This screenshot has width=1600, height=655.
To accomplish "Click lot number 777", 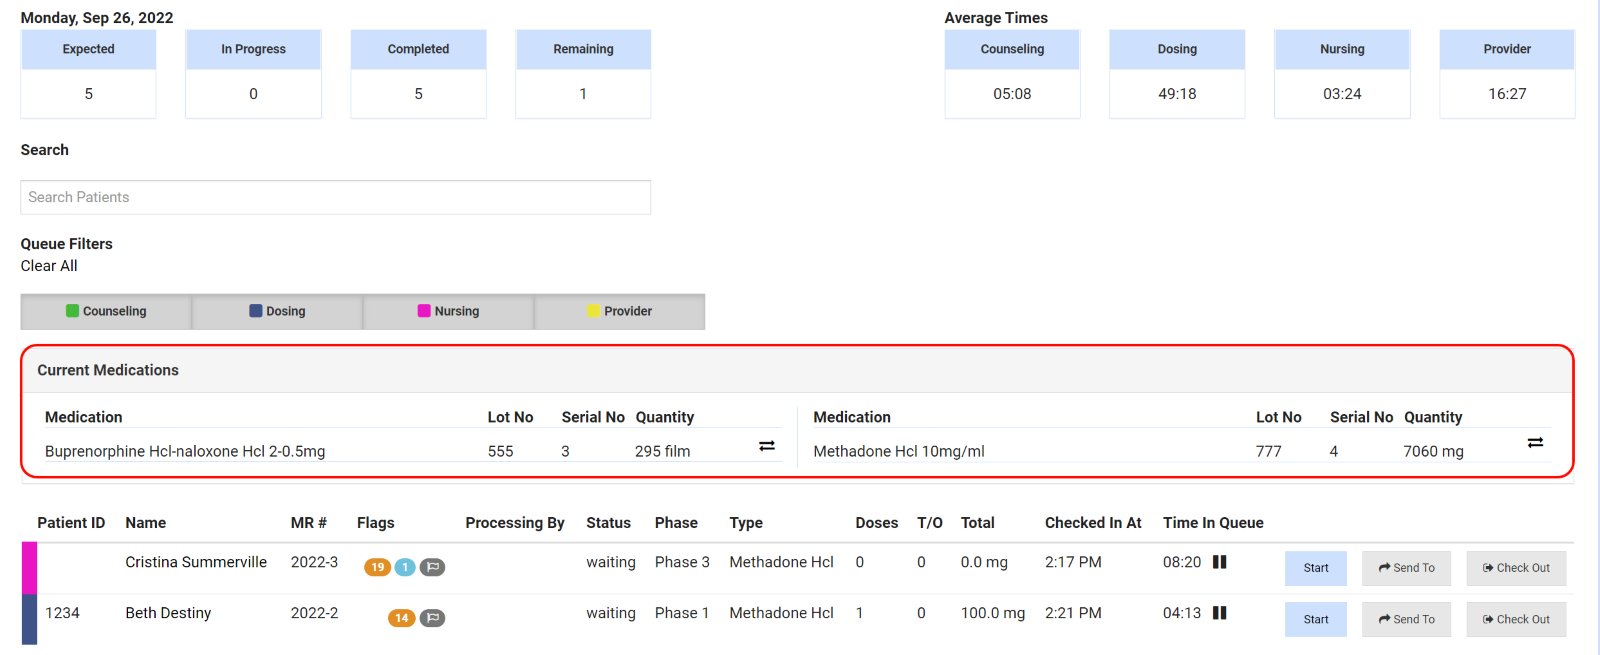I will 1268,451.
